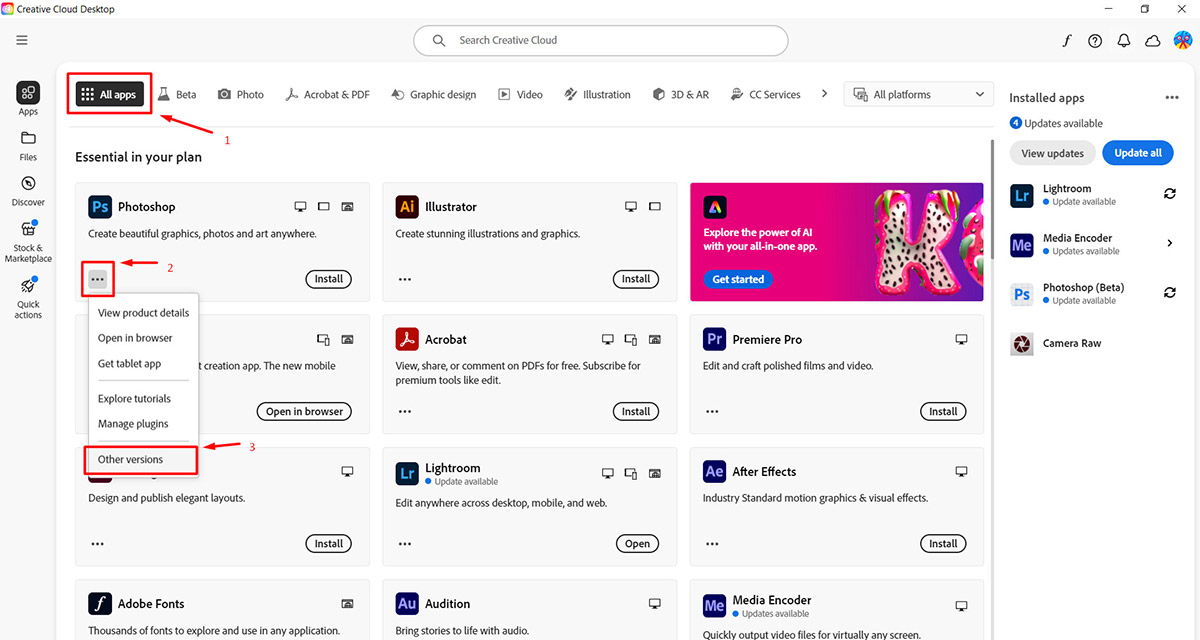Open more options for Illustrator card

tap(405, 280)
